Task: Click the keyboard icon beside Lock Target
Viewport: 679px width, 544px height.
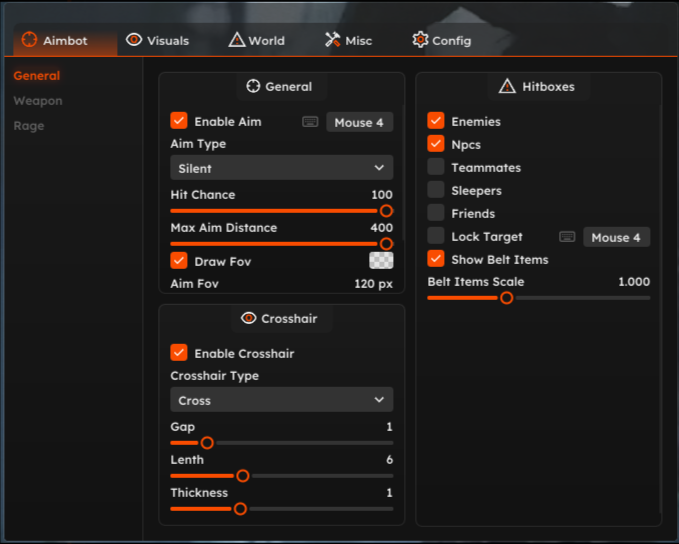Action: [x=567, y=237]
